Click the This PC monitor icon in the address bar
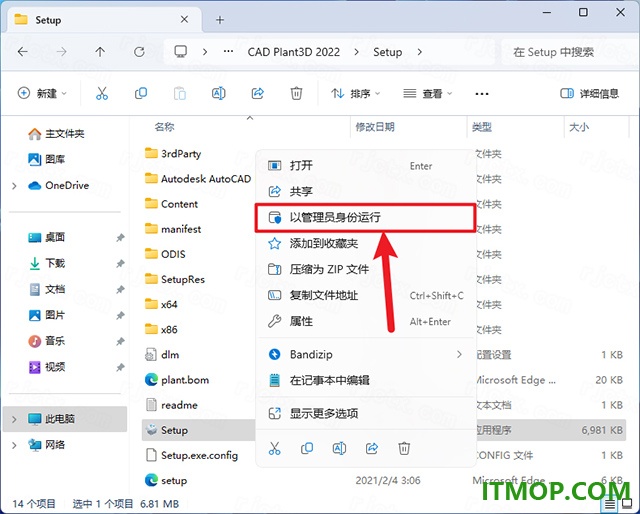The image size is (640, 514). tap(180, 52)
